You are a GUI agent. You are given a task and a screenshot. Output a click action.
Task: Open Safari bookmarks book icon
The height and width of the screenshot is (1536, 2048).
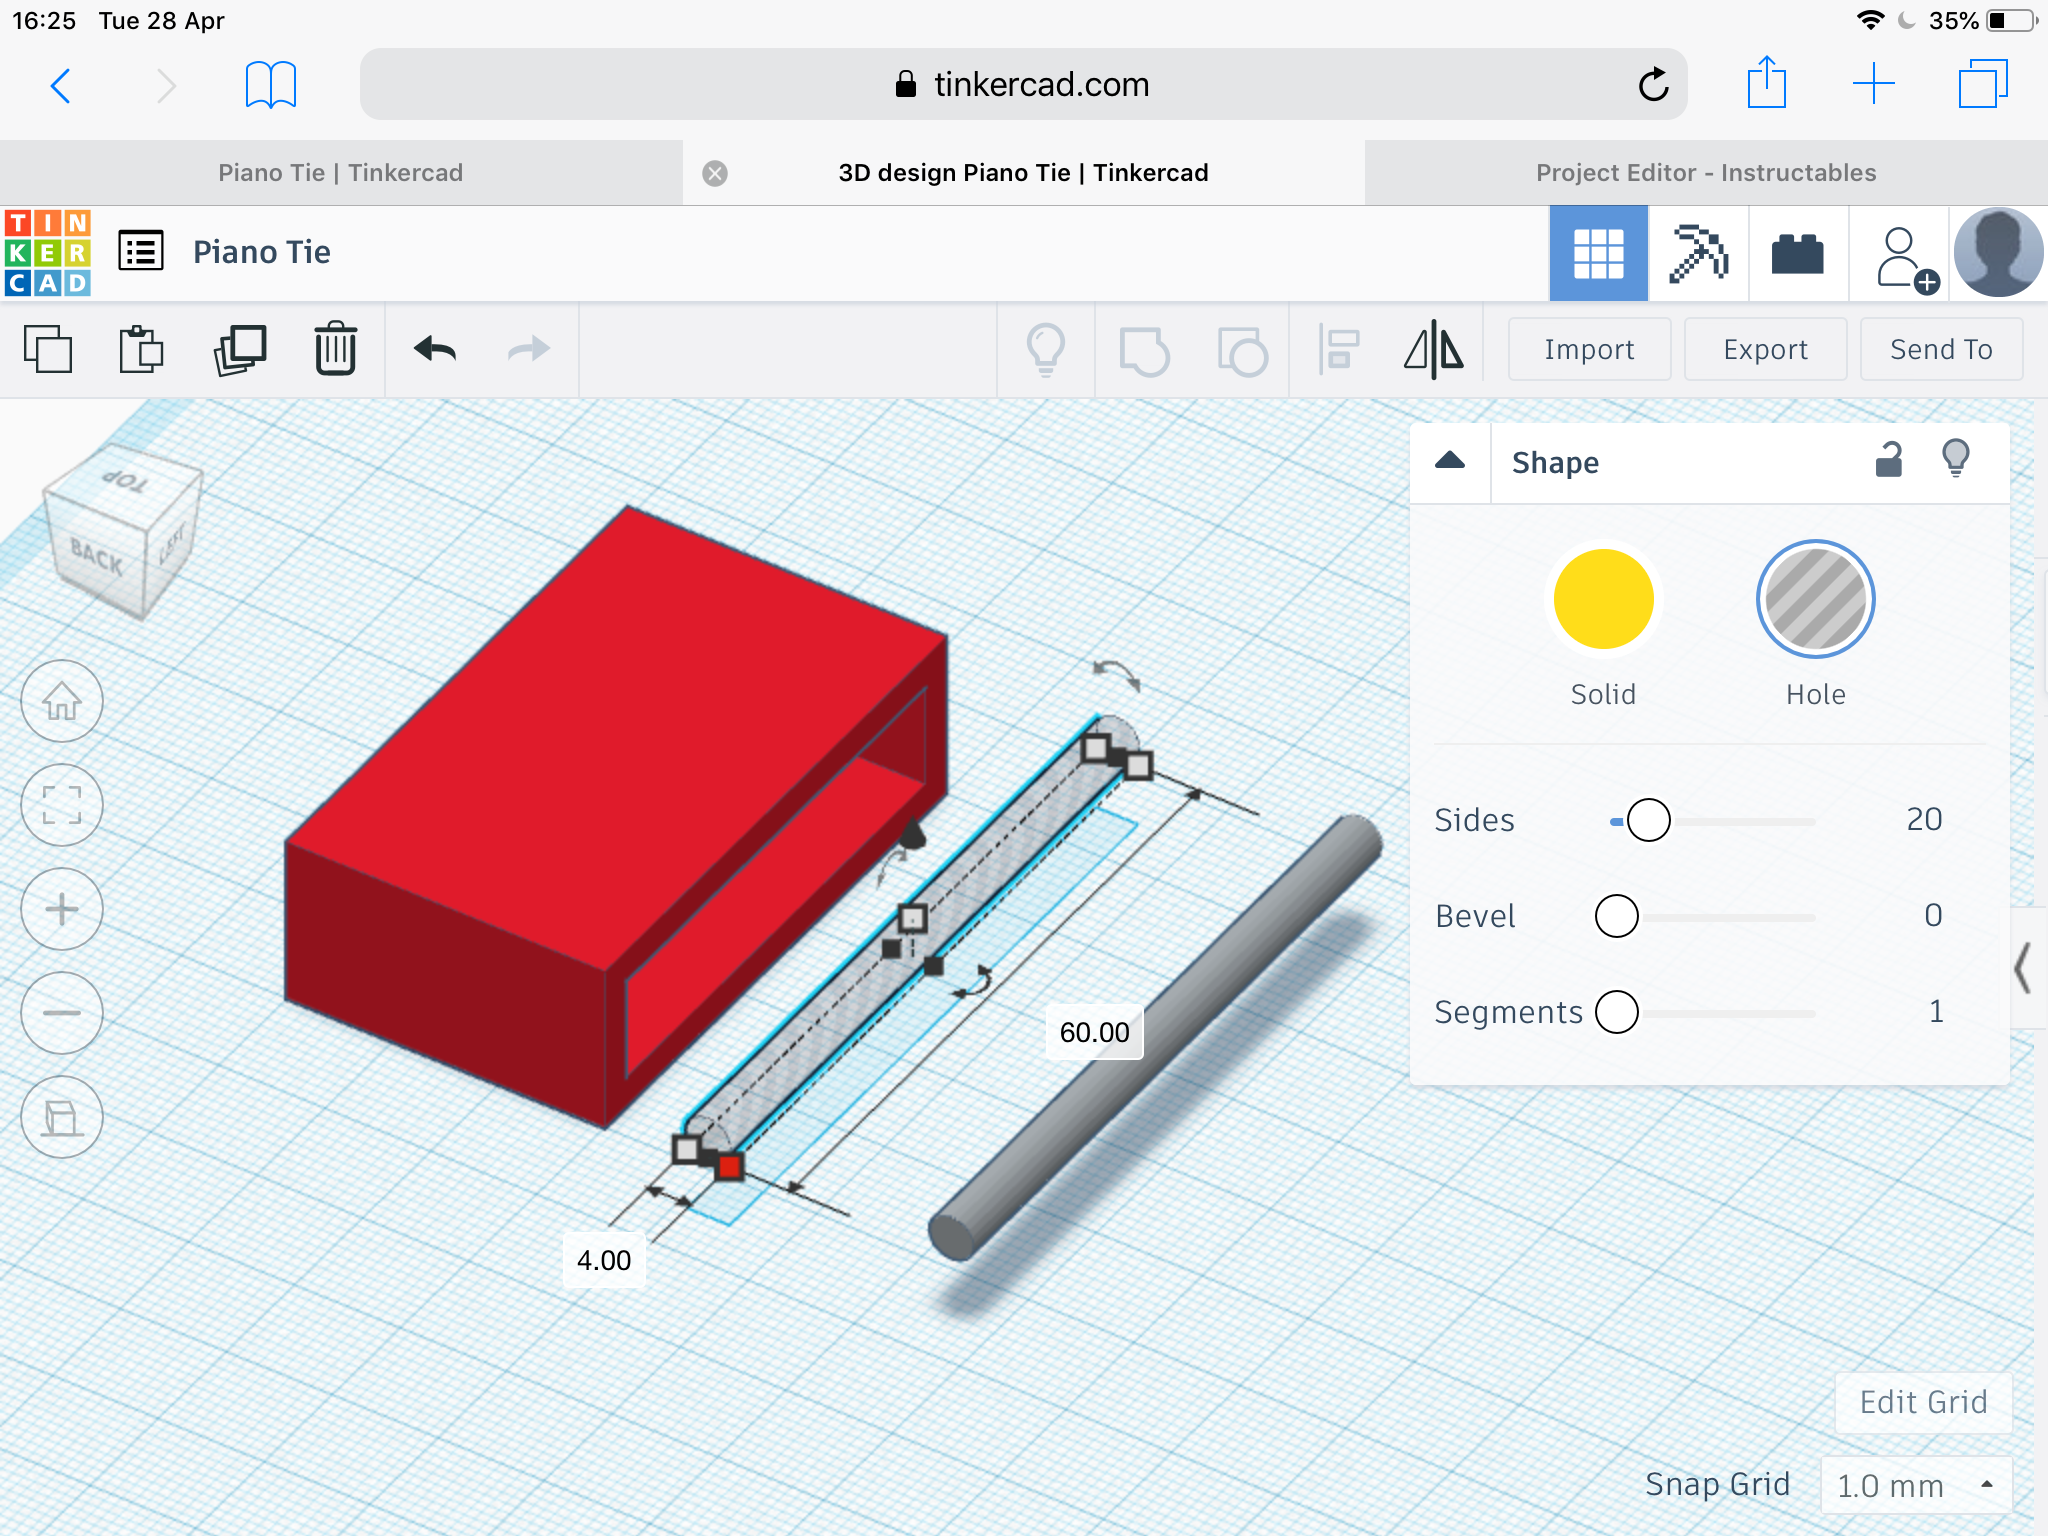tap(270, 85)
